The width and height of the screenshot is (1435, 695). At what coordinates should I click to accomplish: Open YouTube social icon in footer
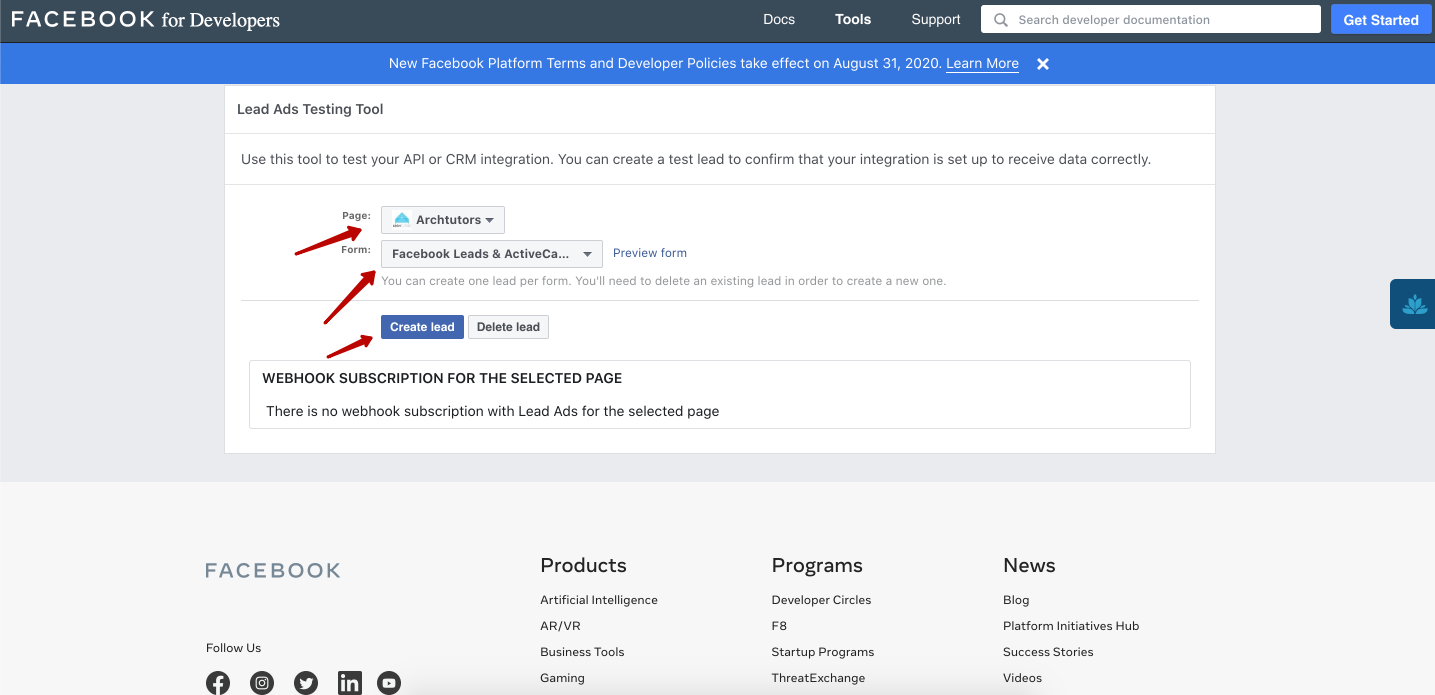coord(389,683)
